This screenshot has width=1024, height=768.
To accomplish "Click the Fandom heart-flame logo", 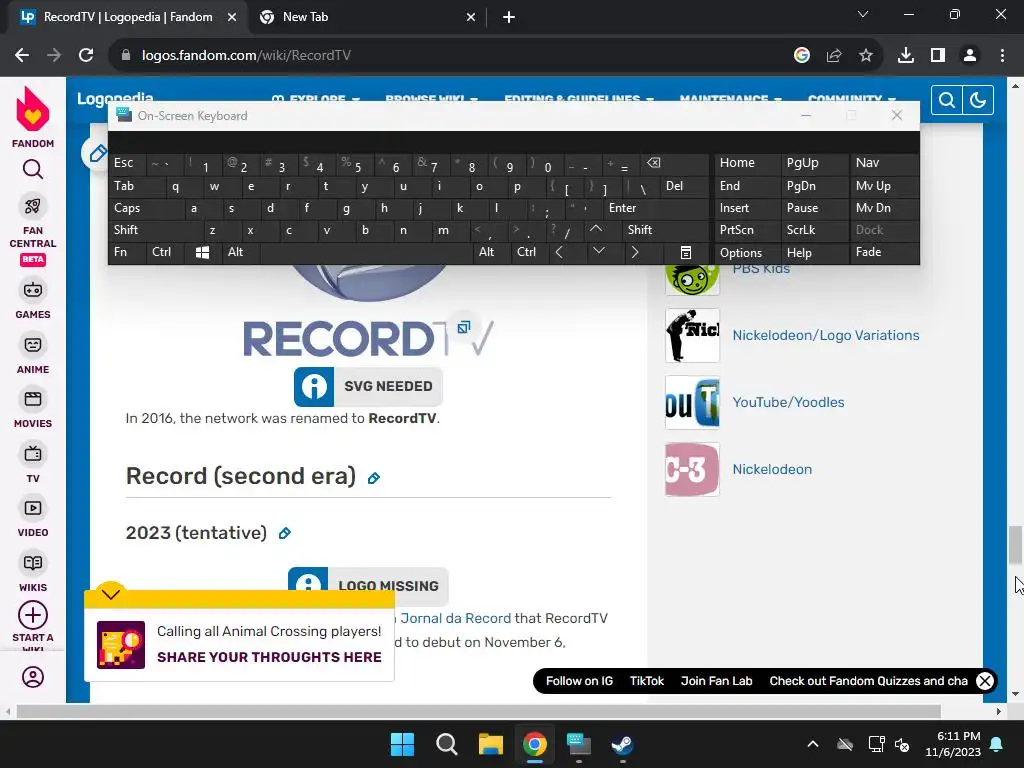I will pyautogui.click(x=33, y=109).
